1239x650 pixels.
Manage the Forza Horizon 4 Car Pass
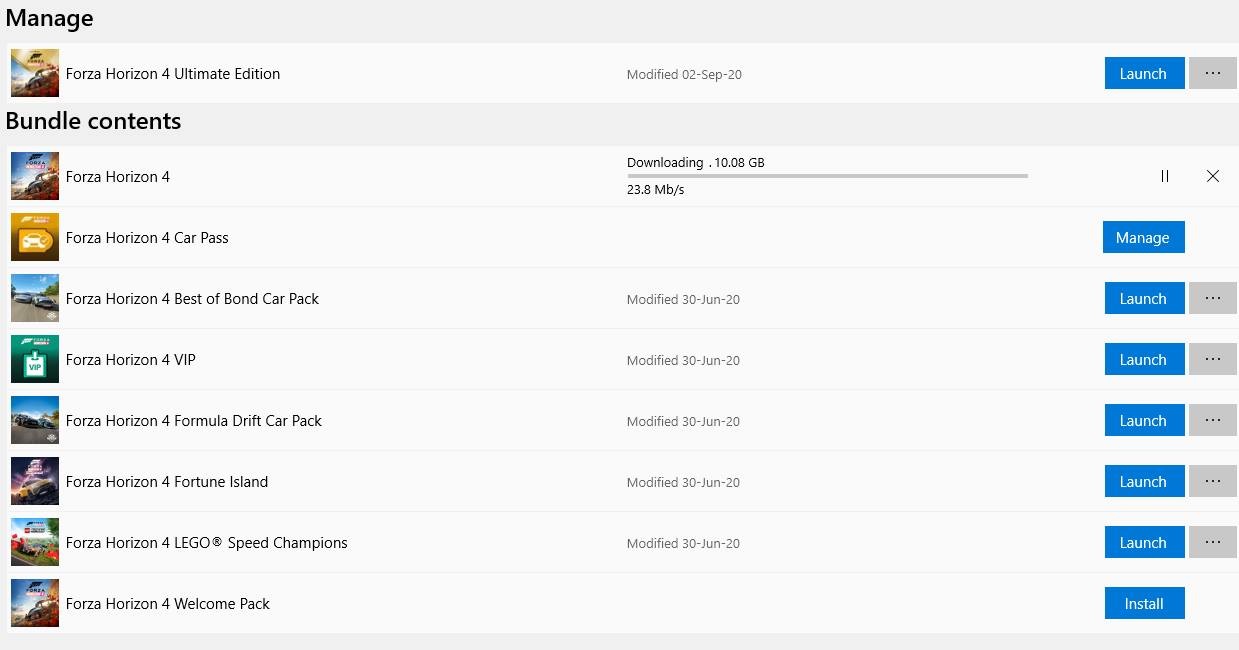(1144, 237)
